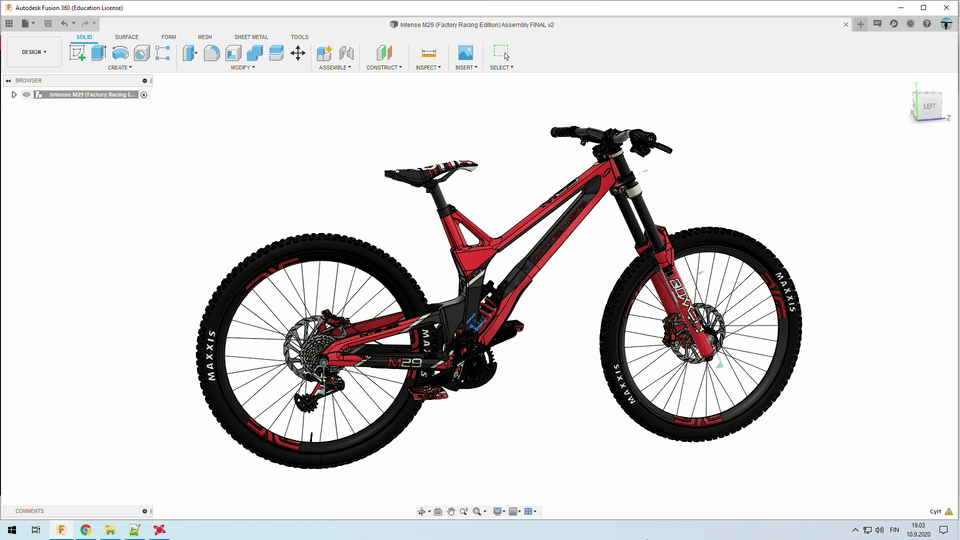
Task: Select Intense M29 root component row
Action: tap(86, 95)
